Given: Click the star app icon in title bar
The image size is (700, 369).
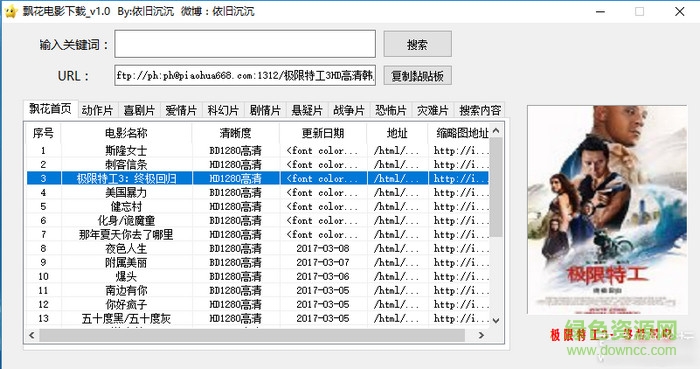Looking at the screenshot, I should 11,11.
